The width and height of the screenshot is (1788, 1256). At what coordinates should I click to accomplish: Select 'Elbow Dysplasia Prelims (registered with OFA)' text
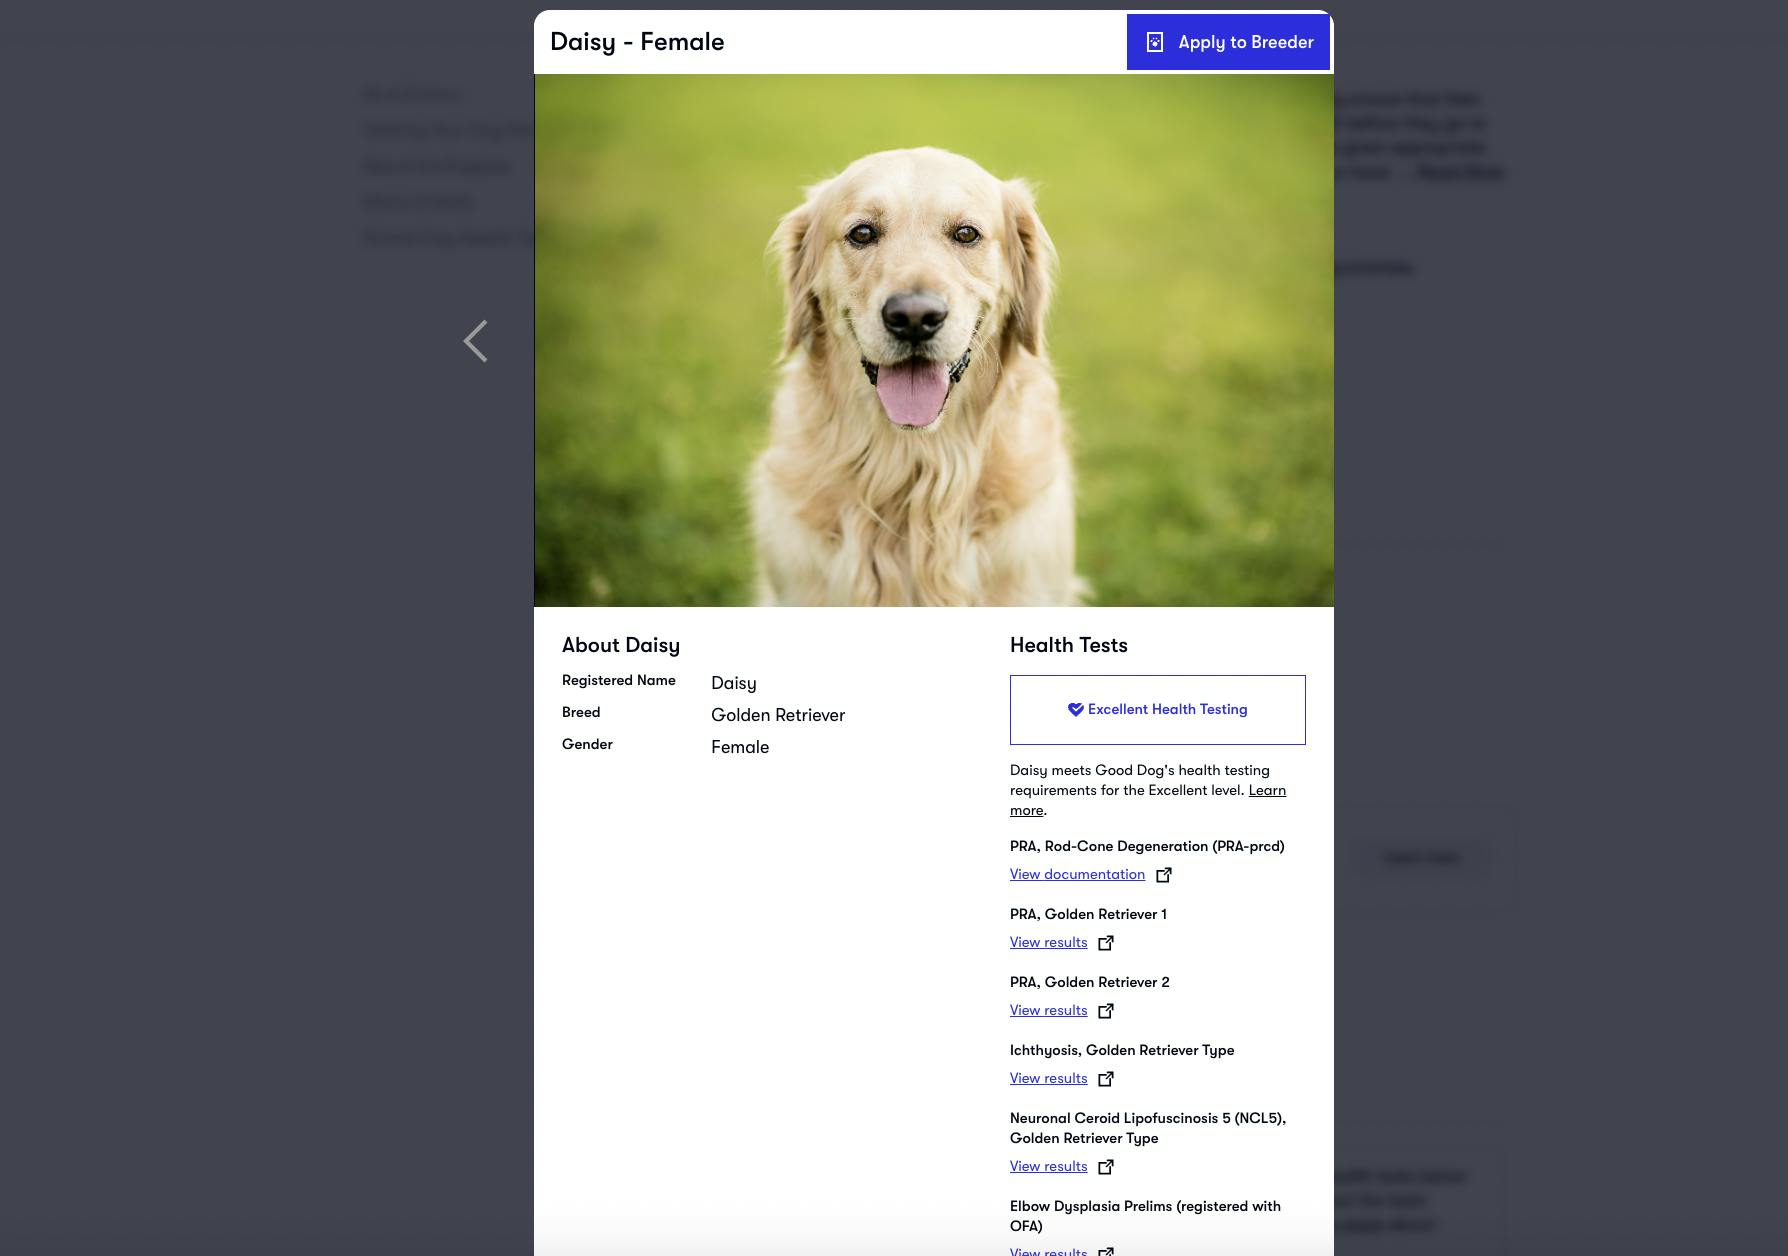pyautogui.click(x=1145, y=1216)
